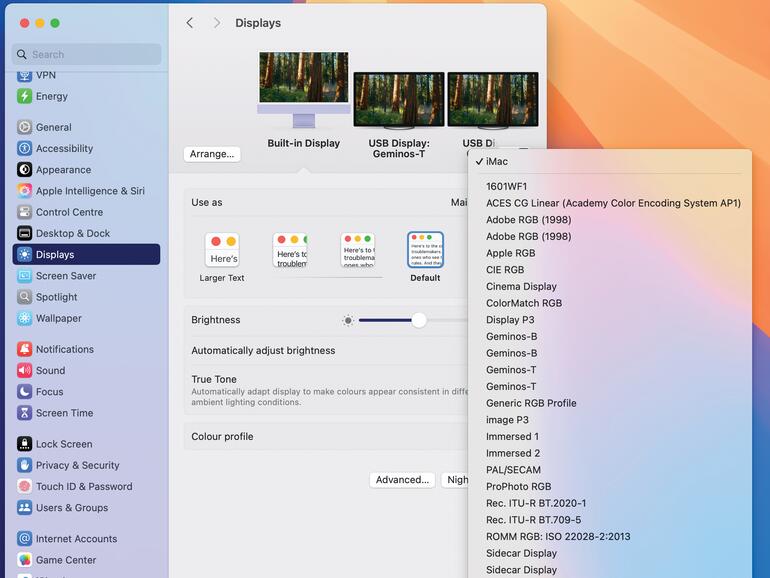This screenshot has height=578, width=770.
Task: Select the Wallpaper sidebar icon
Action: click(x=24, y=318)
